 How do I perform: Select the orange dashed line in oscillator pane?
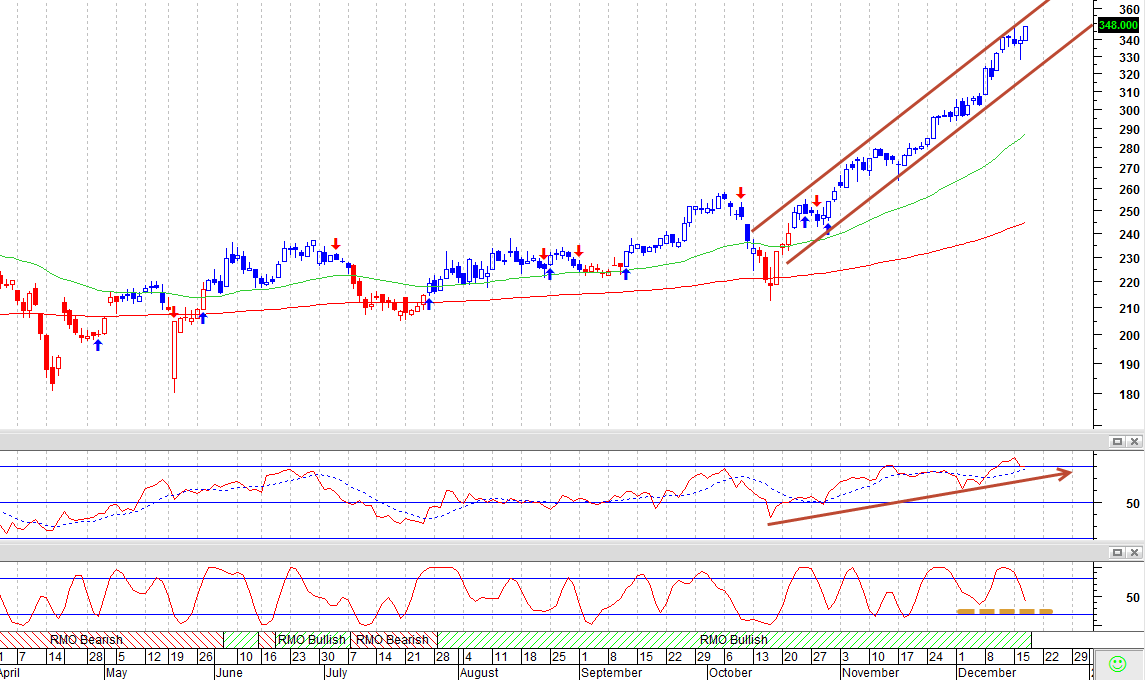tap(1004, 611)
